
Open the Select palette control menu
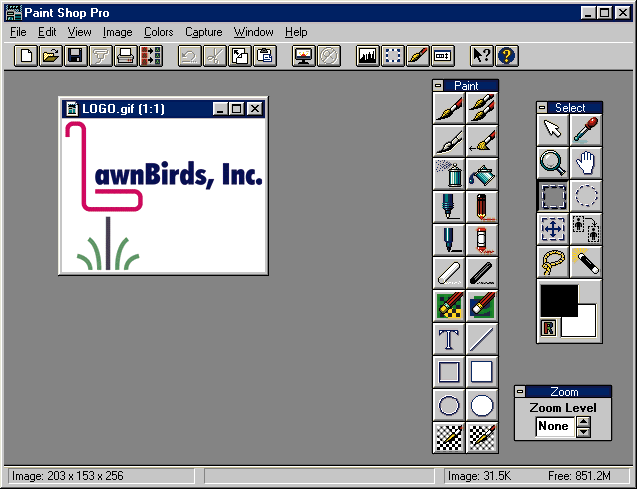(543, 108)
